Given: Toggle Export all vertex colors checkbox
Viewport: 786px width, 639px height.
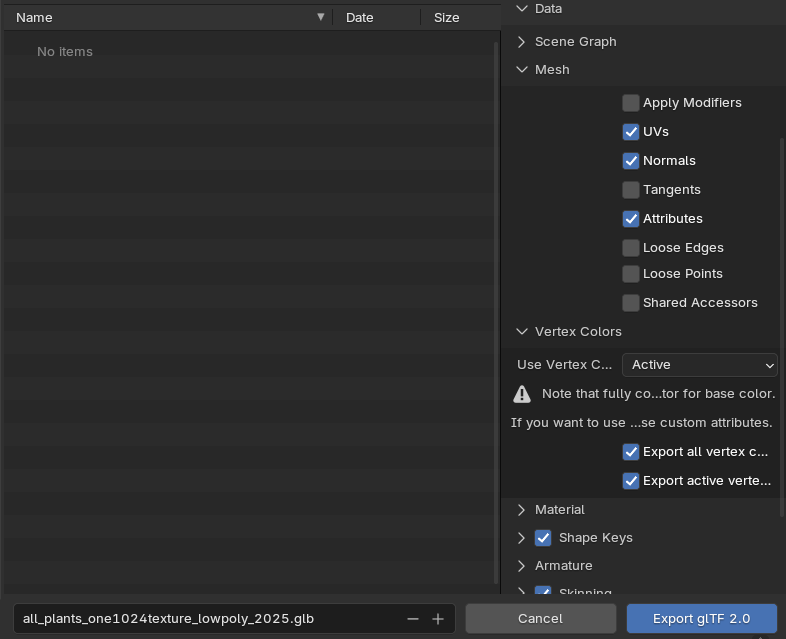Looking at the screenshot, I should [631, 452].
